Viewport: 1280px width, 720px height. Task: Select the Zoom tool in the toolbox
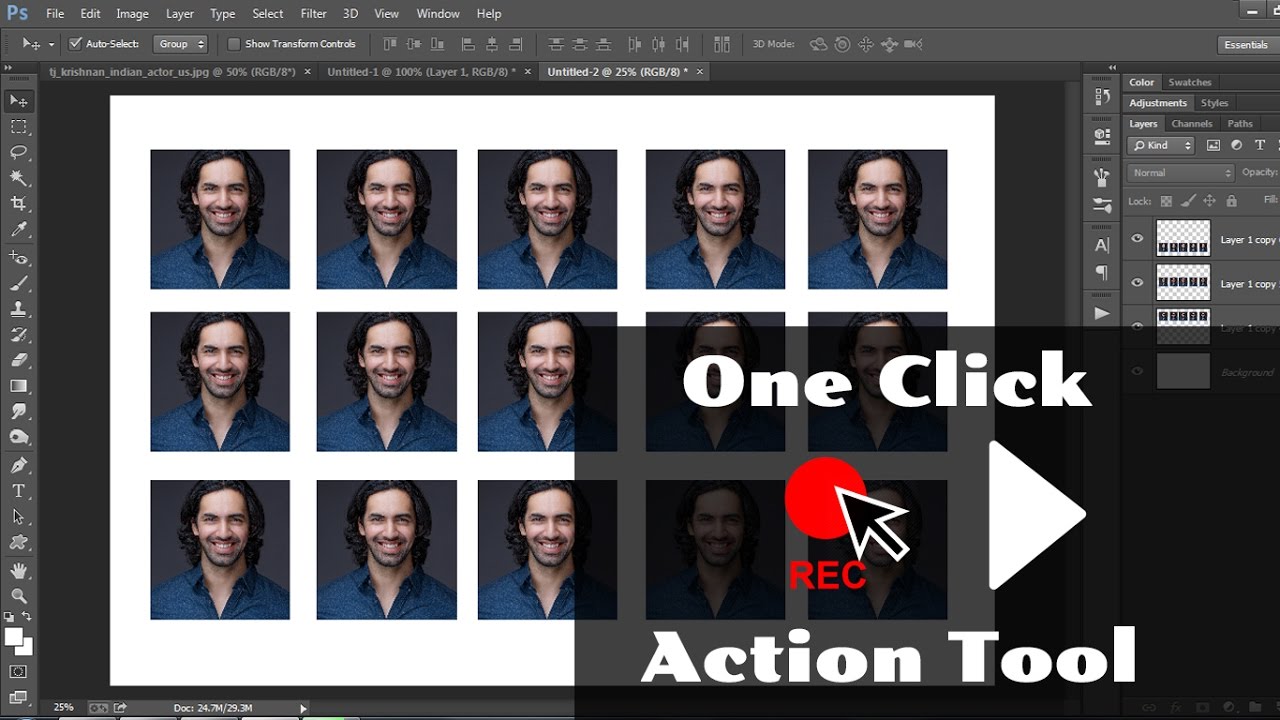[x=19, y=596]
